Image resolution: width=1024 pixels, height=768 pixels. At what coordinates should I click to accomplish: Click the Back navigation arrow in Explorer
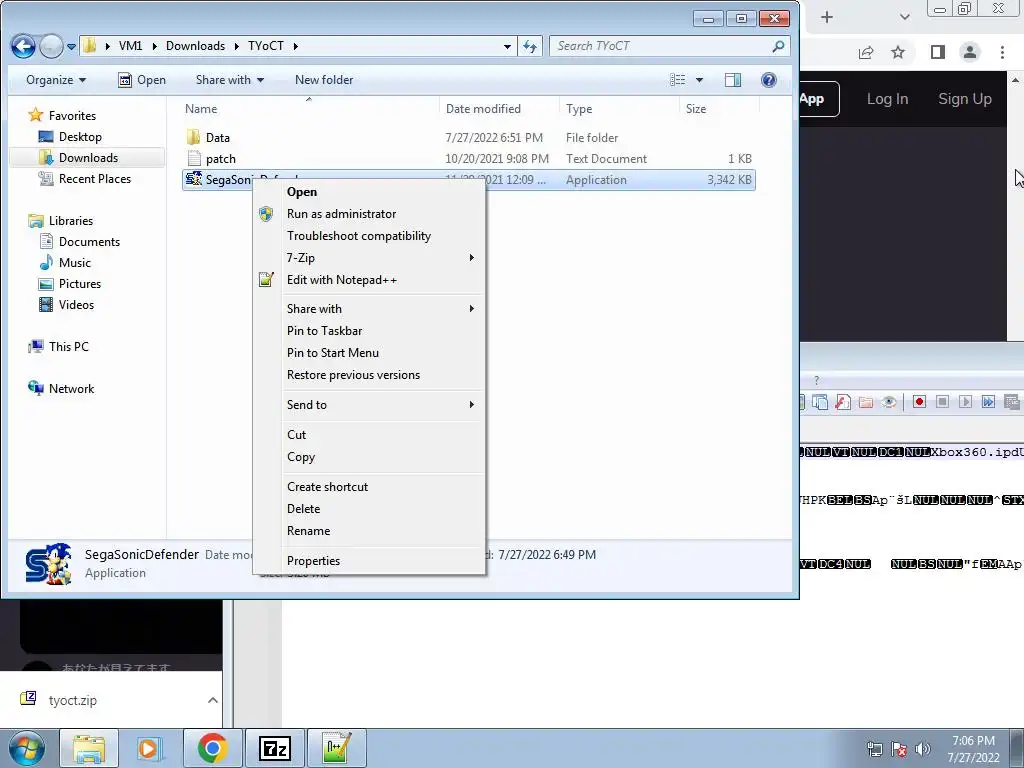pyautogui.click(x=24, y=46)
